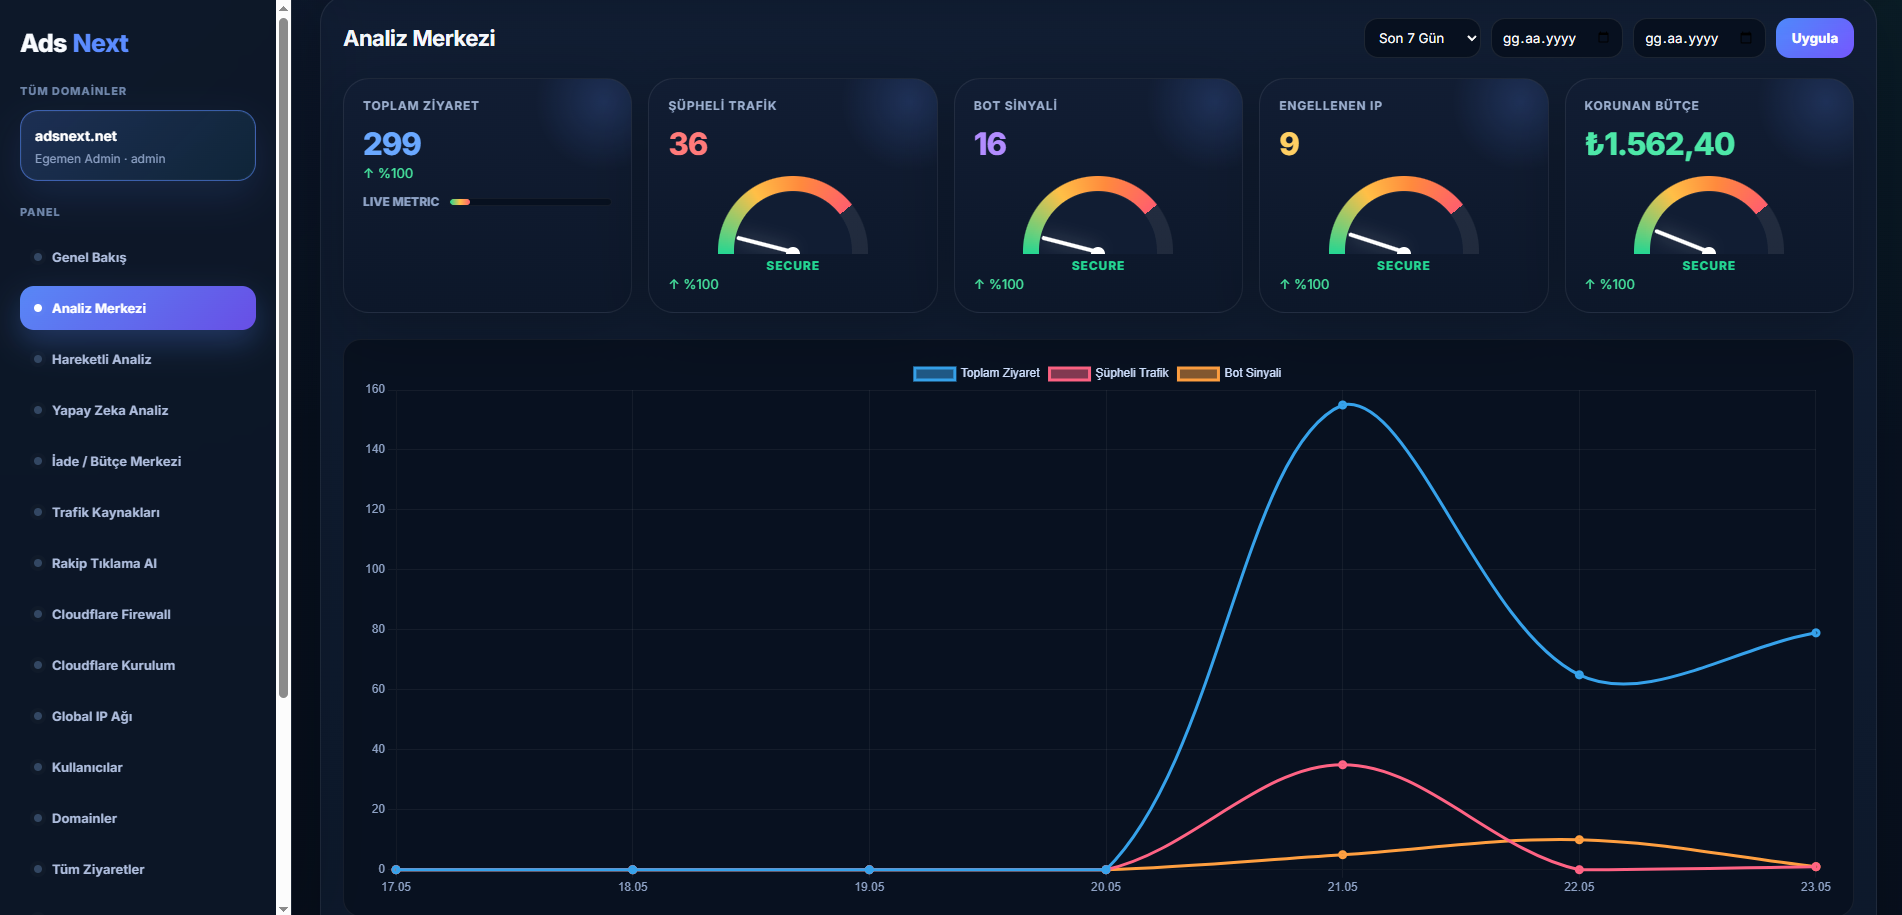Viewport: 1902px width, 915px height.
Task: Open the first date calendar picker icon
Action: coord(1603,38)
